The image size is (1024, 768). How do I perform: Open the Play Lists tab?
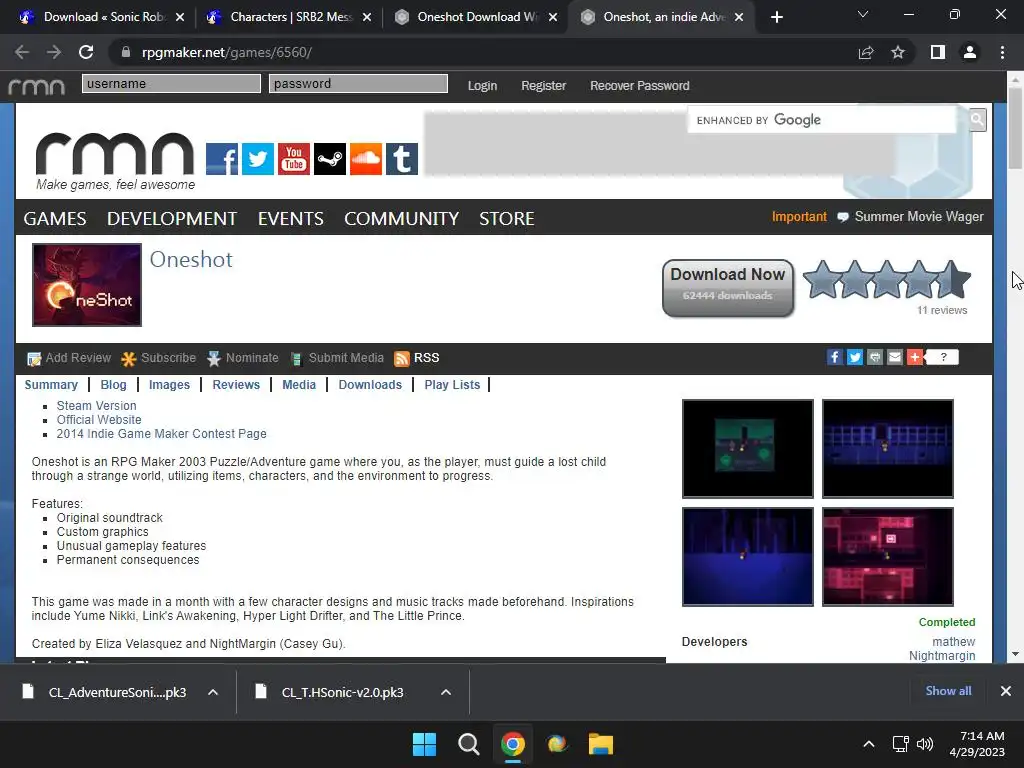click(x=452, y=385)
